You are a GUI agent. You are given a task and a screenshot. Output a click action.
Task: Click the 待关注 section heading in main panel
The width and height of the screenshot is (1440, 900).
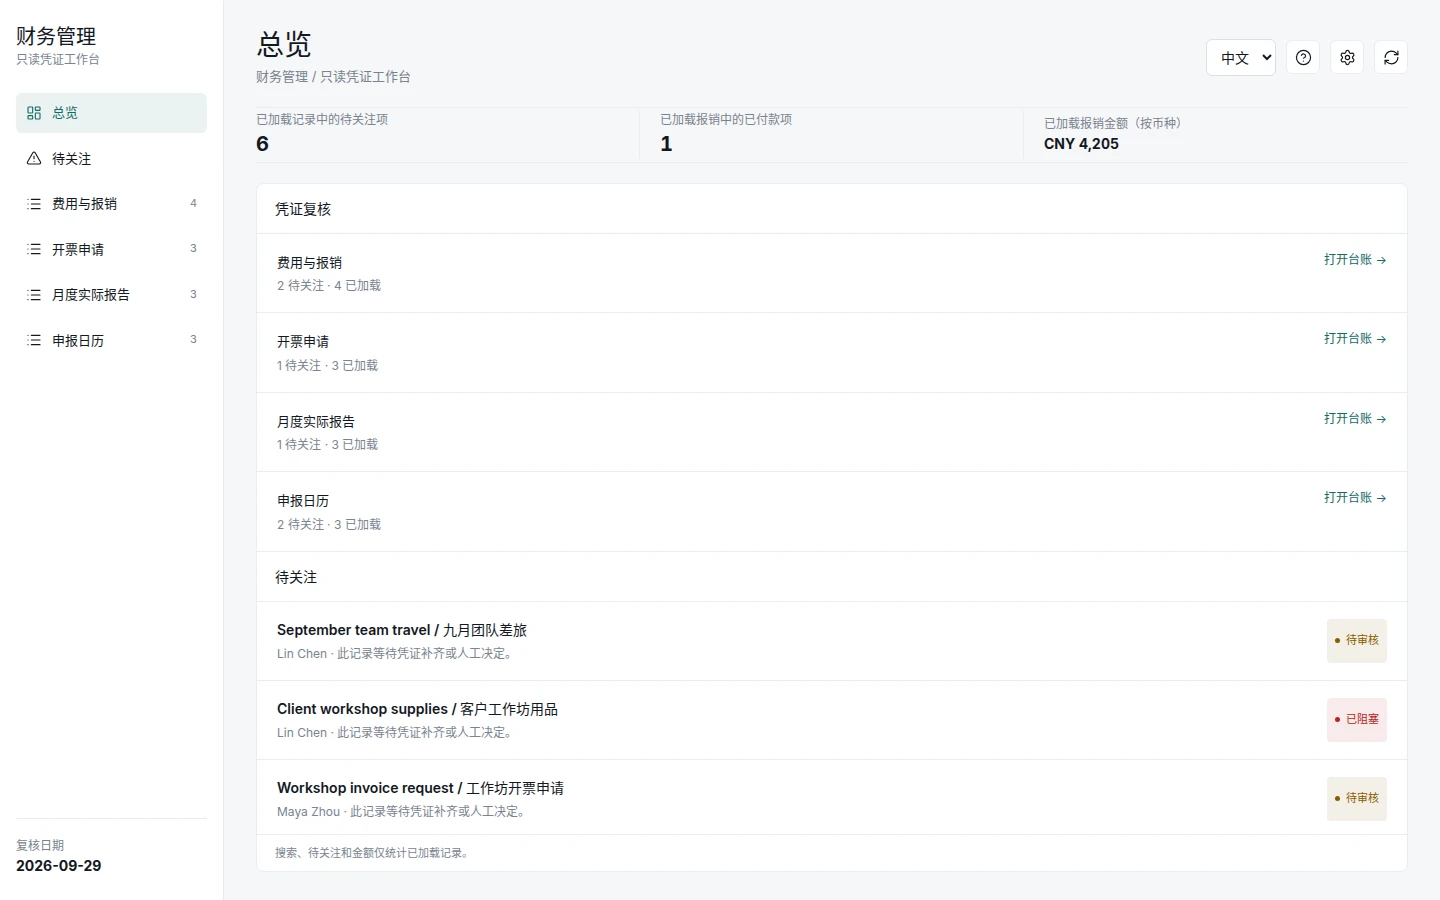click(x=296, y=577)
